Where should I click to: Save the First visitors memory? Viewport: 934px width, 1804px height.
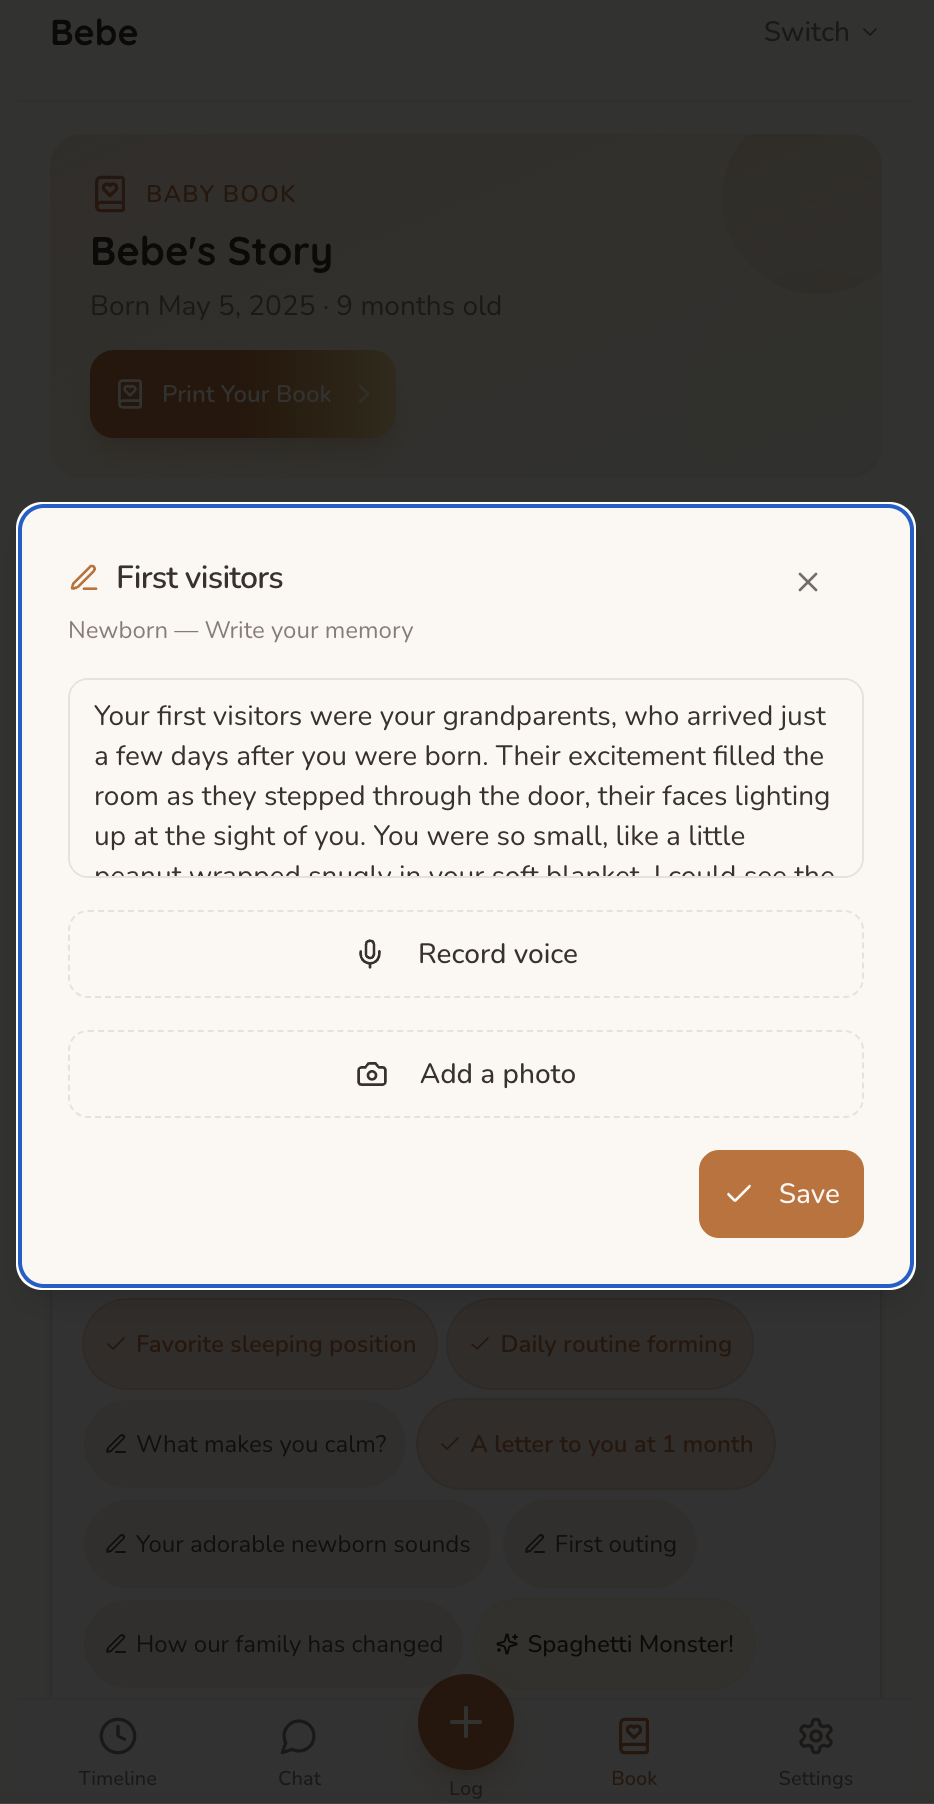click(781, 1193)
